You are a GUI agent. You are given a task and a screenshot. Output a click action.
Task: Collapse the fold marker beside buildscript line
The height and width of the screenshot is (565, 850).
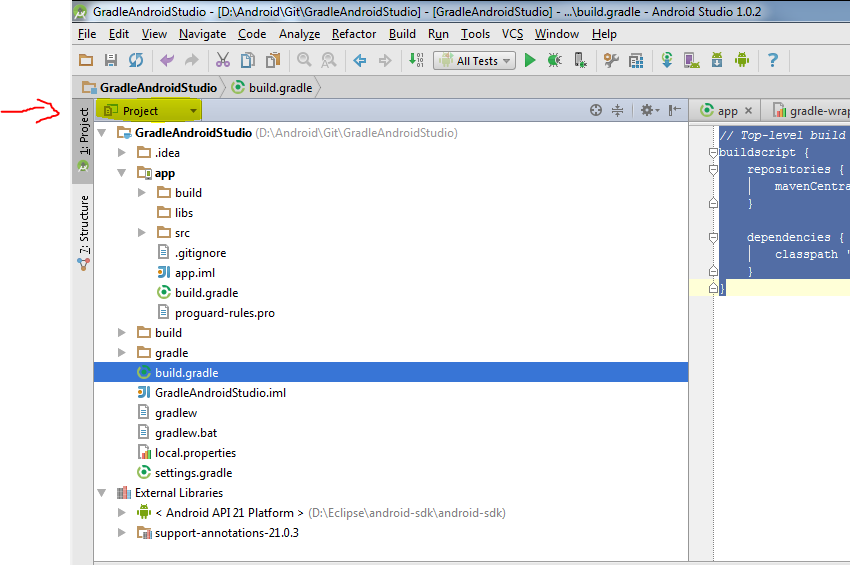714,153
